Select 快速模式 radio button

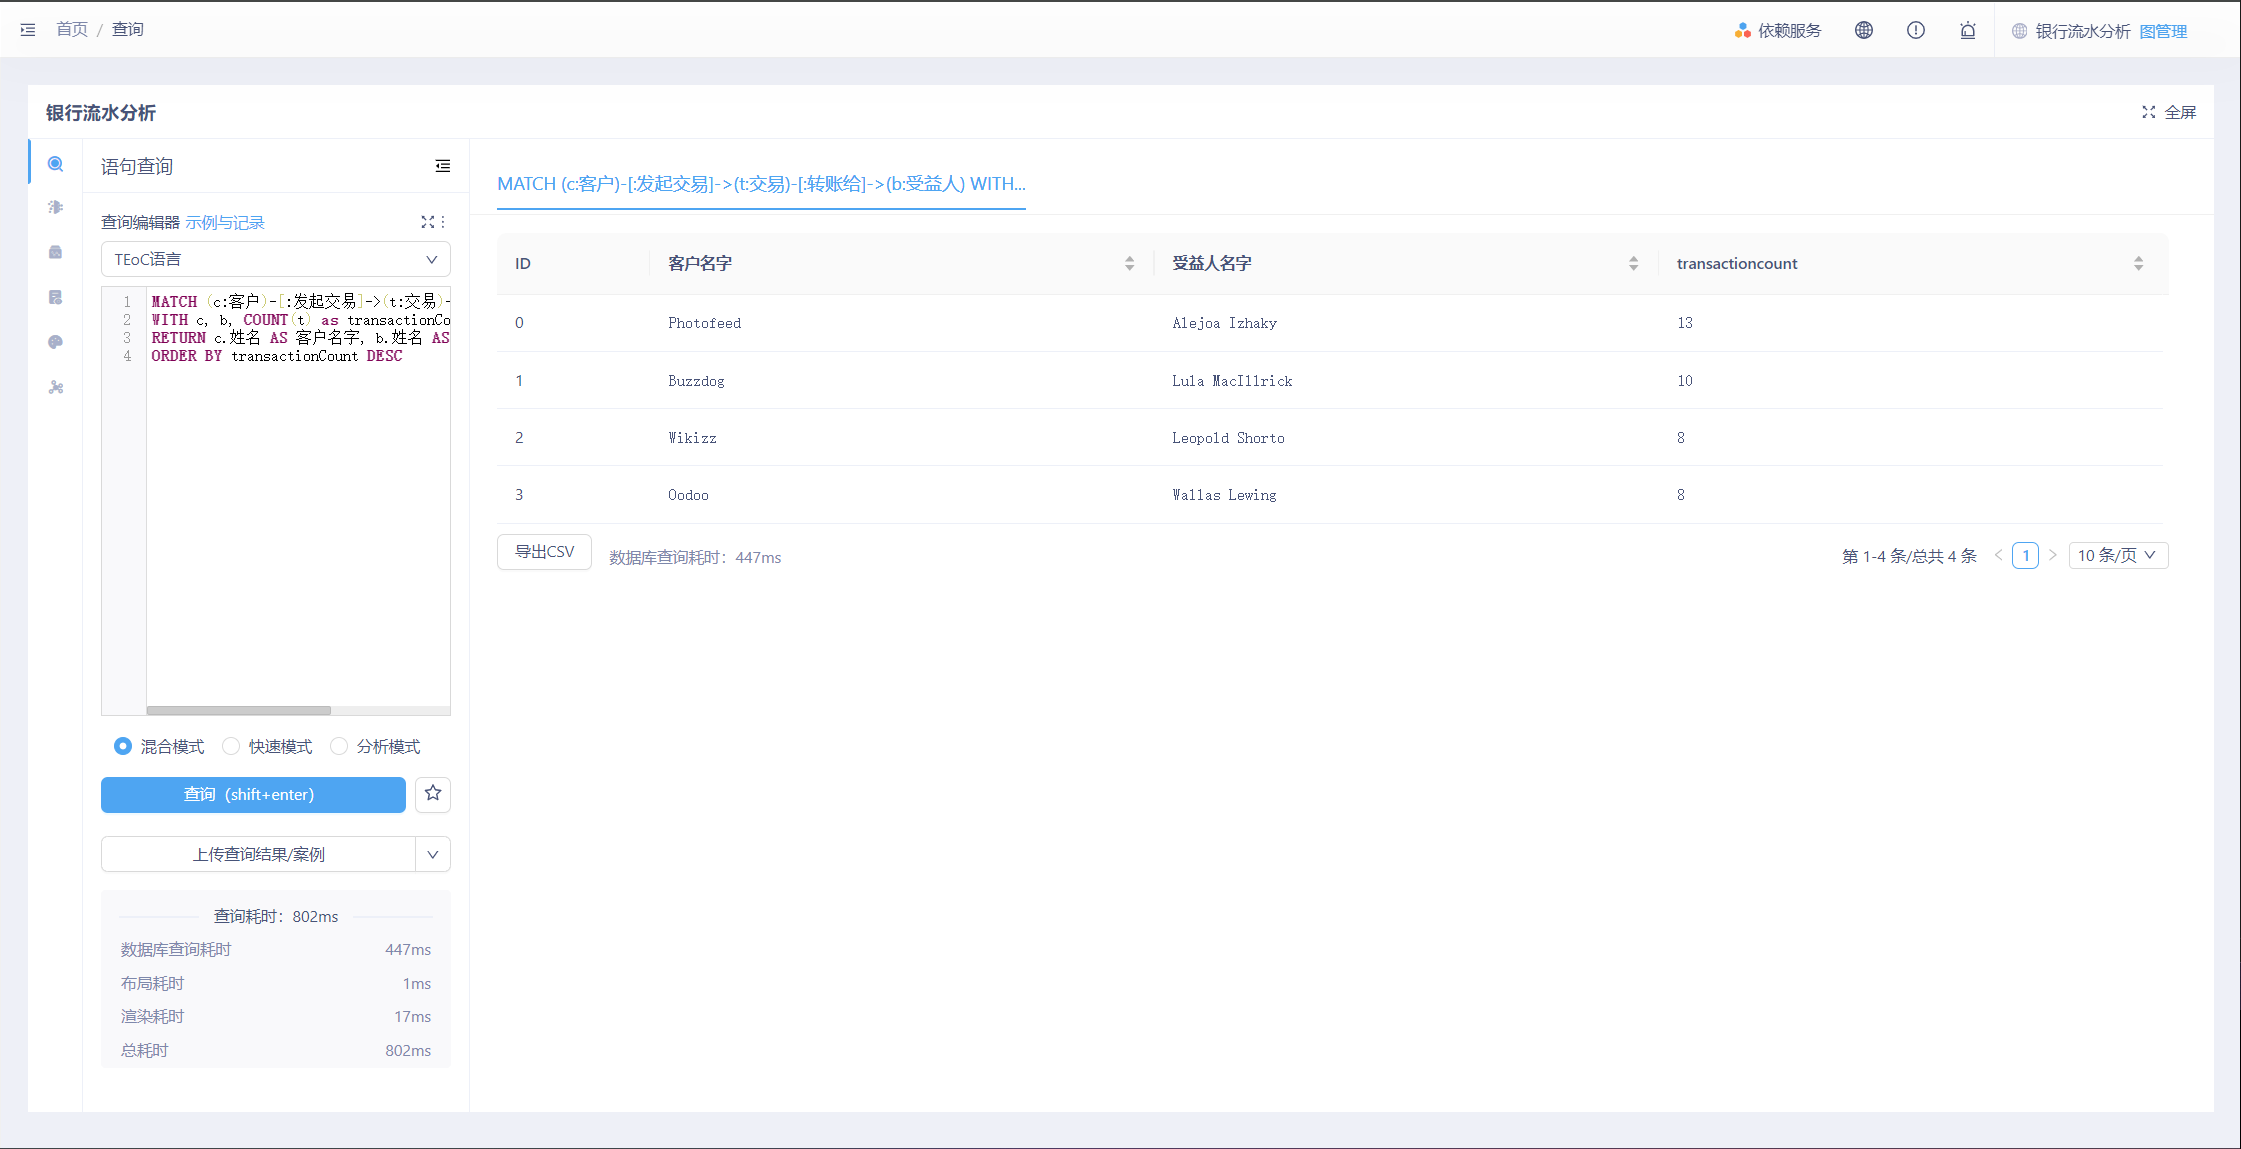231,746
